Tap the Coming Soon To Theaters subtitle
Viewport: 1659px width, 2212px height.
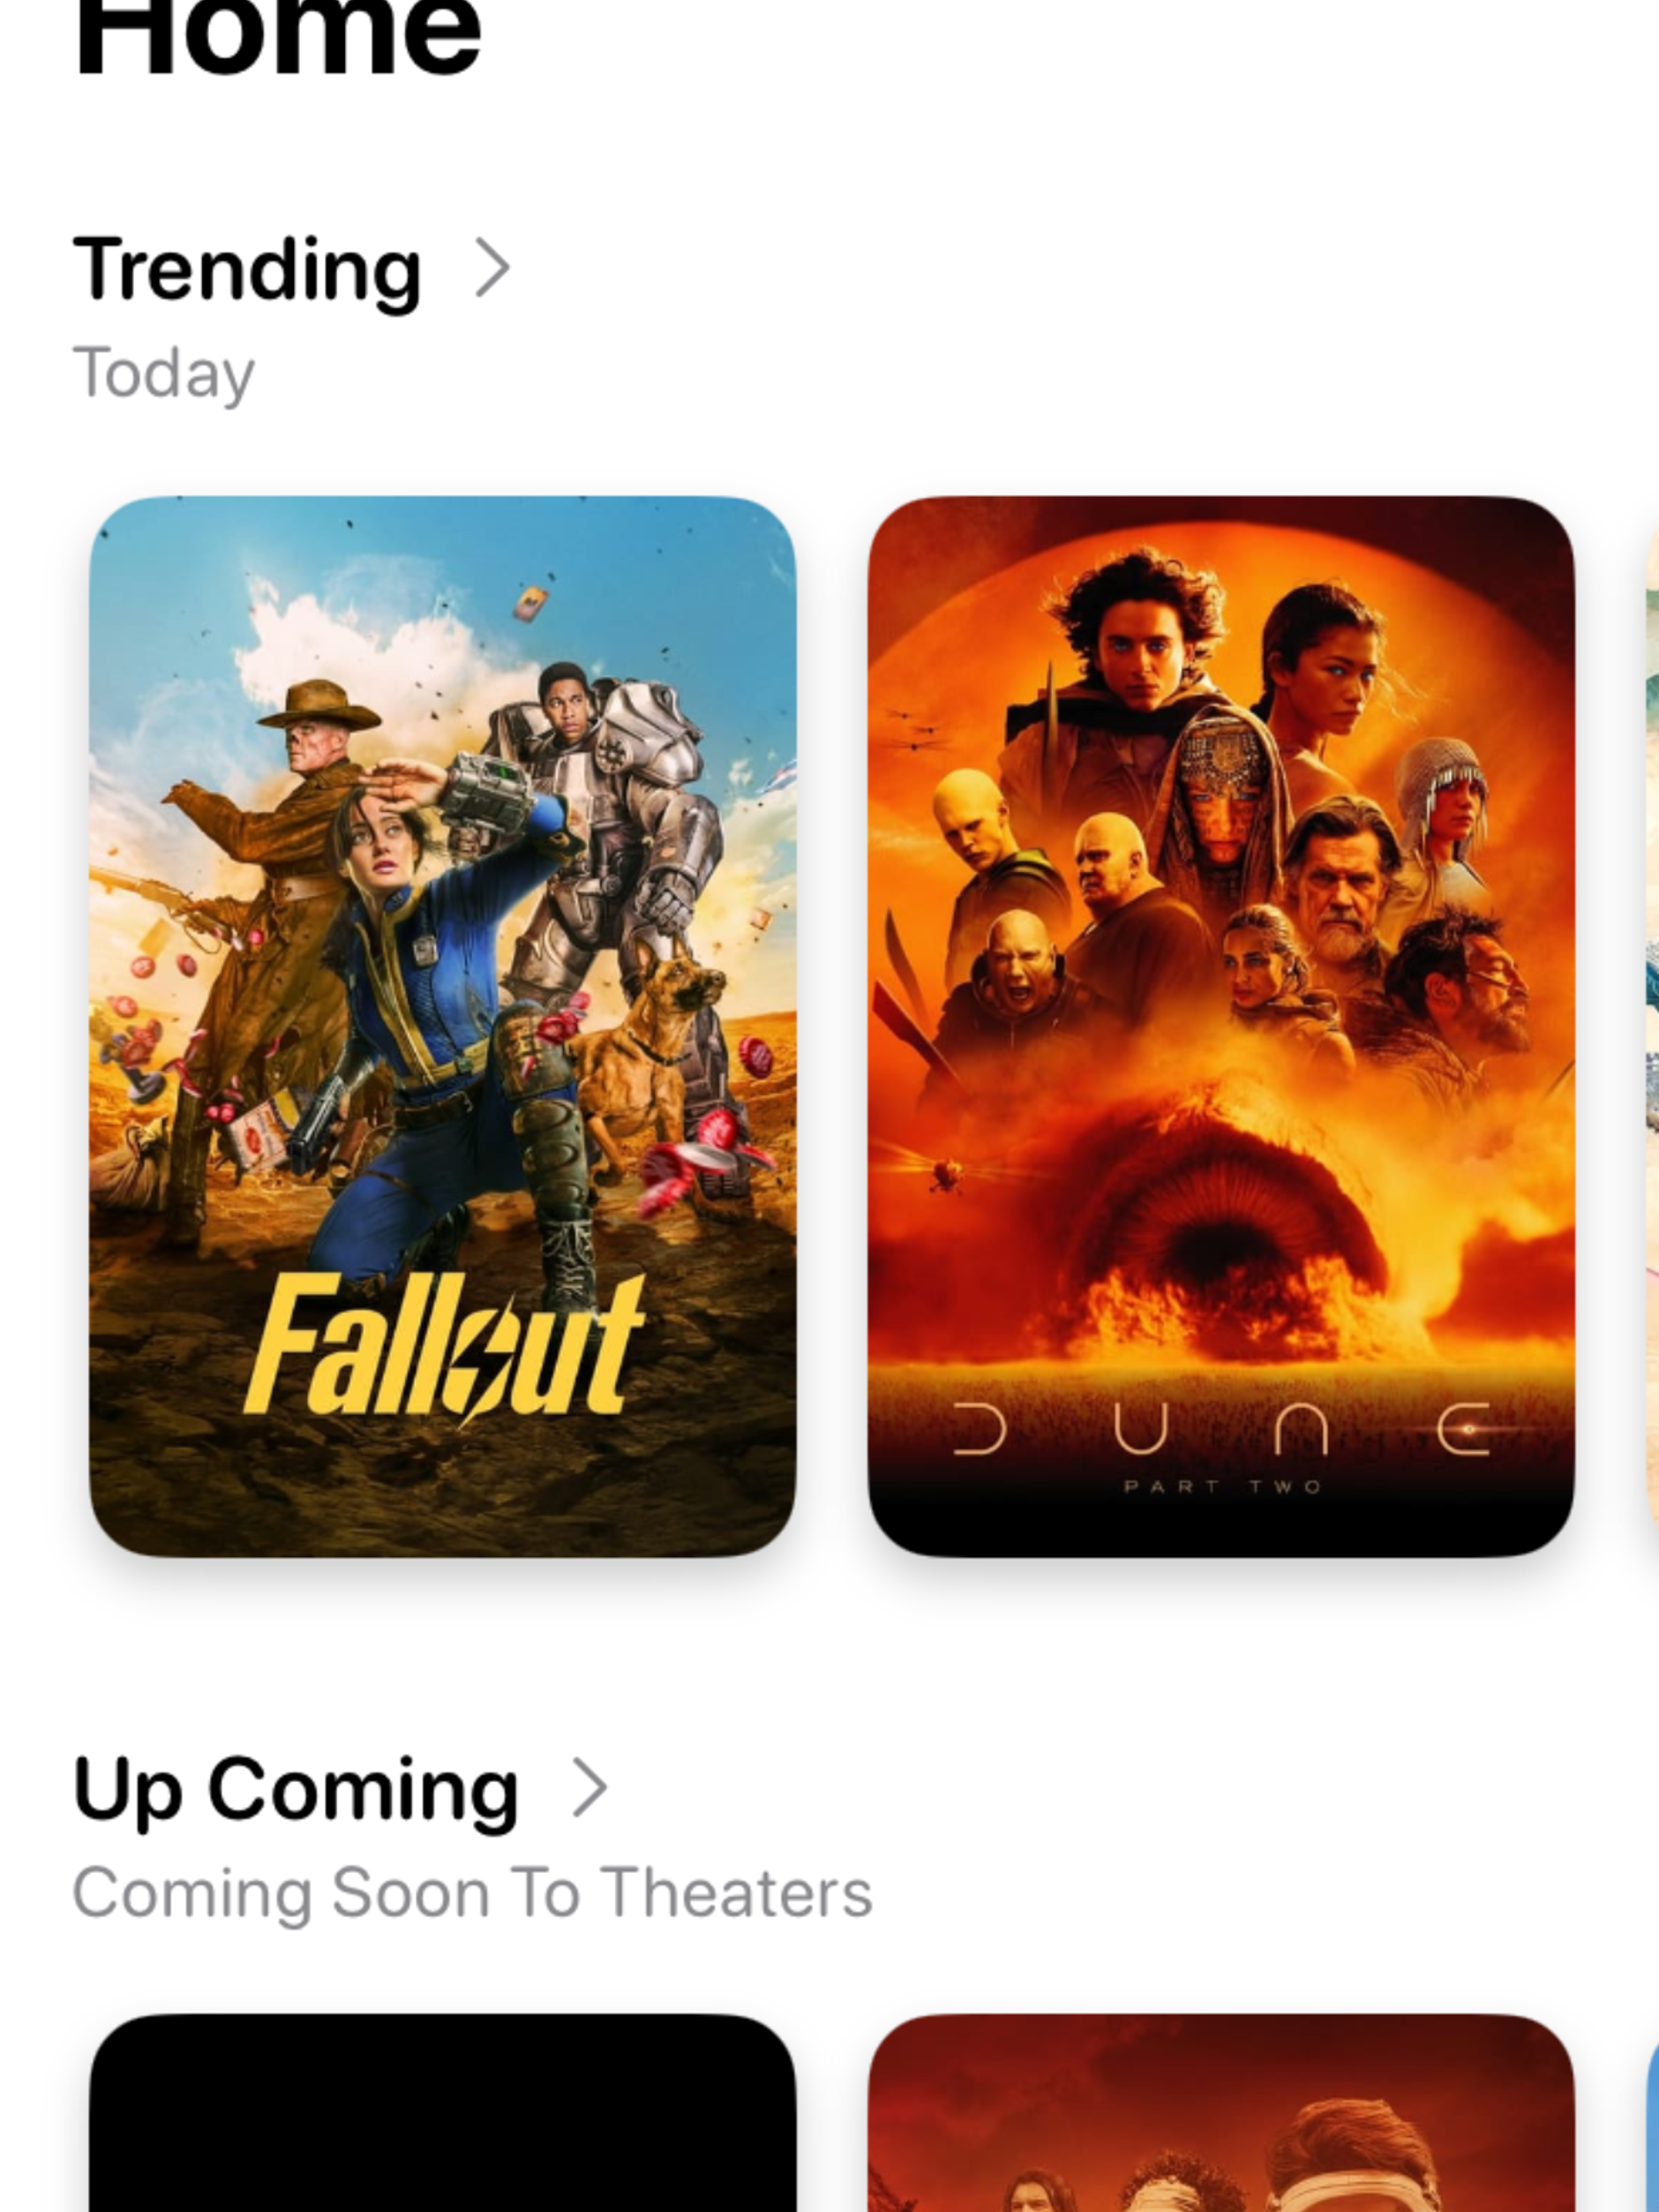[472, 1893]
